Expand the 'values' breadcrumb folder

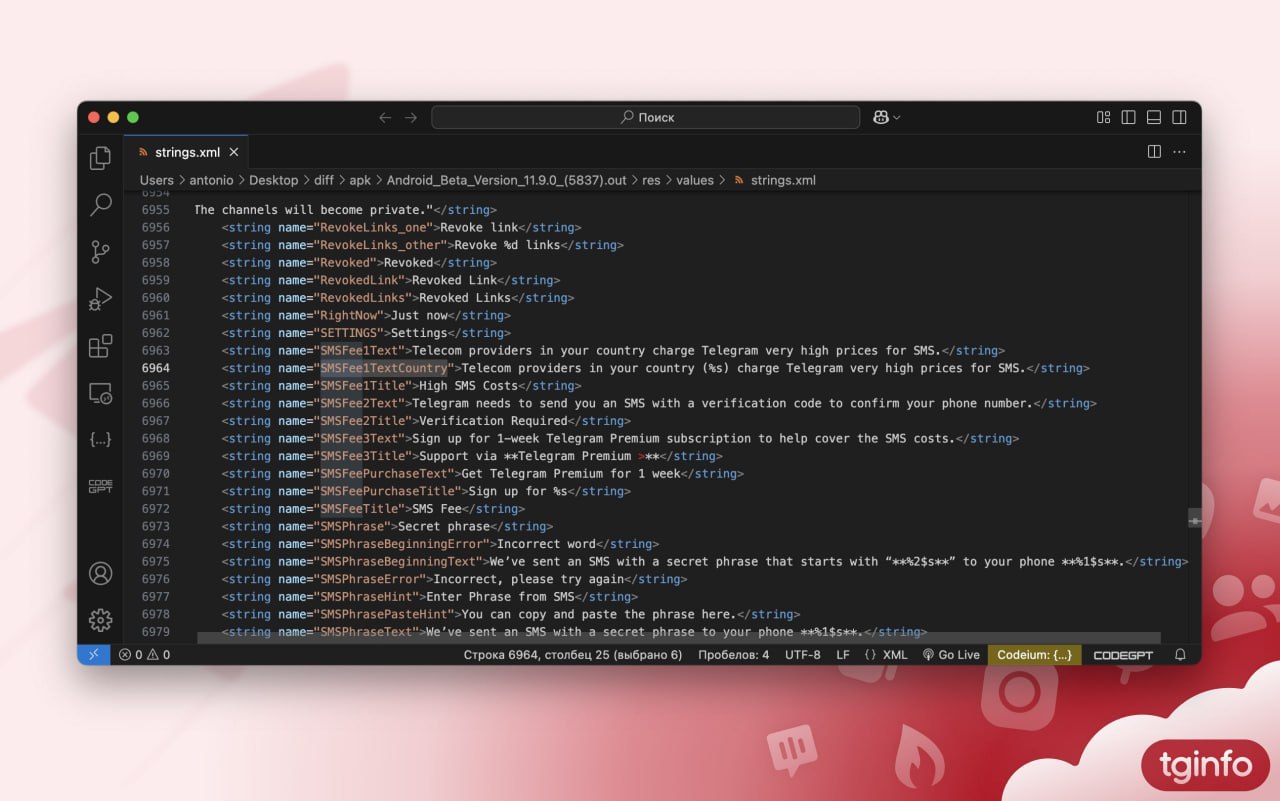694,180
